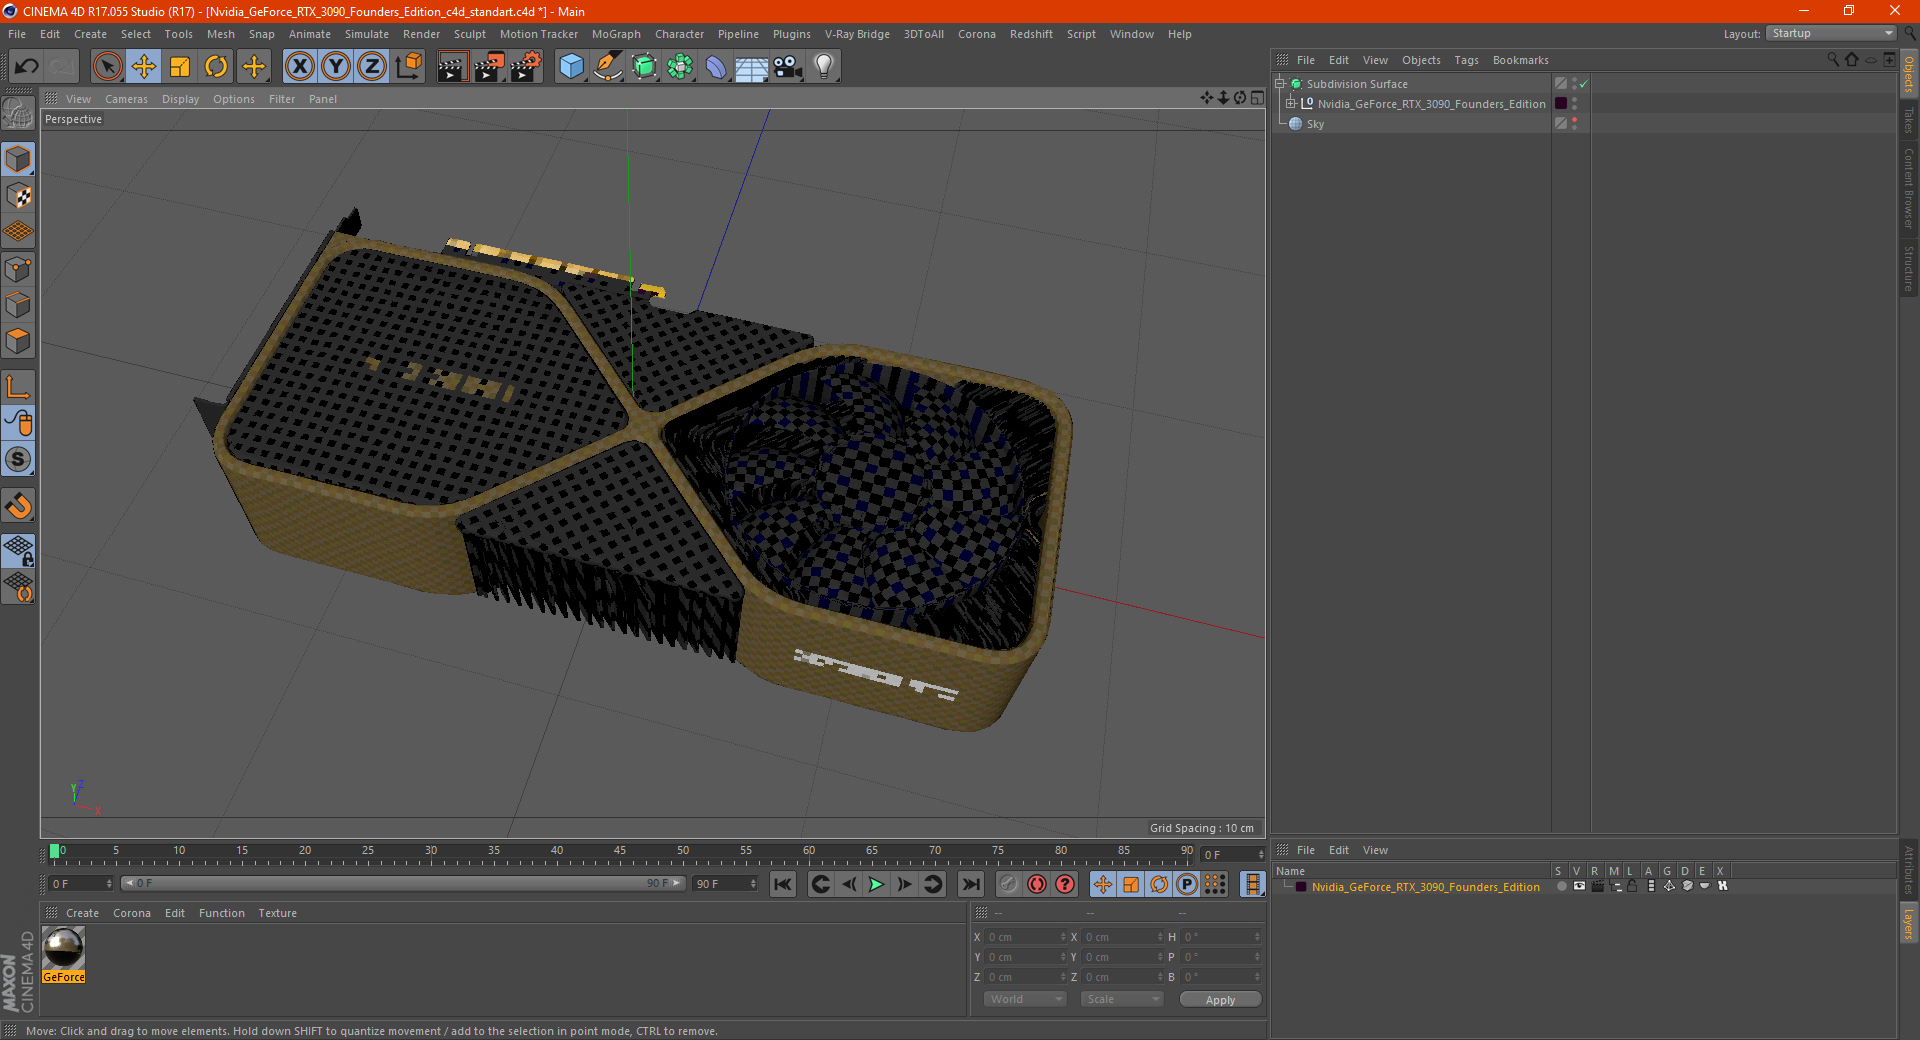Image resolution: width=1920 pixels, height=1040 pixels.
Task: Add a Light object
Action: (x=824, y=67)
